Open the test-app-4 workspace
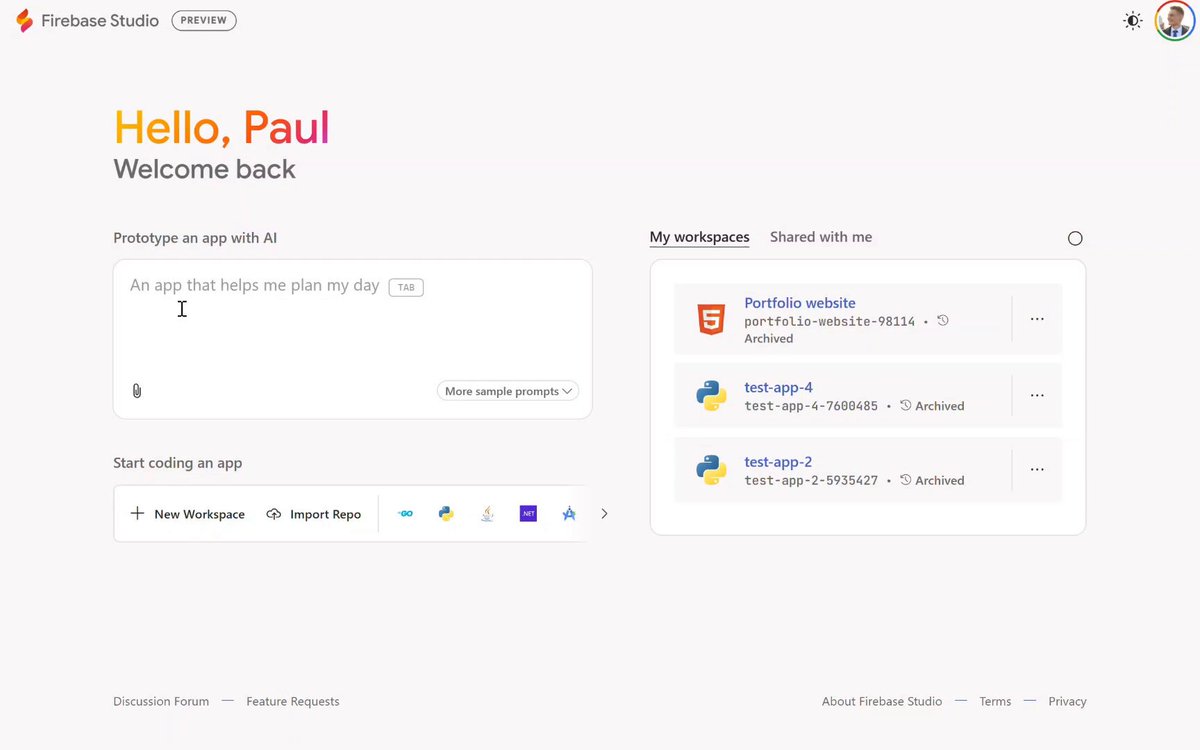The width and height of the screenshot is (1200, 750). click(779, 387)
